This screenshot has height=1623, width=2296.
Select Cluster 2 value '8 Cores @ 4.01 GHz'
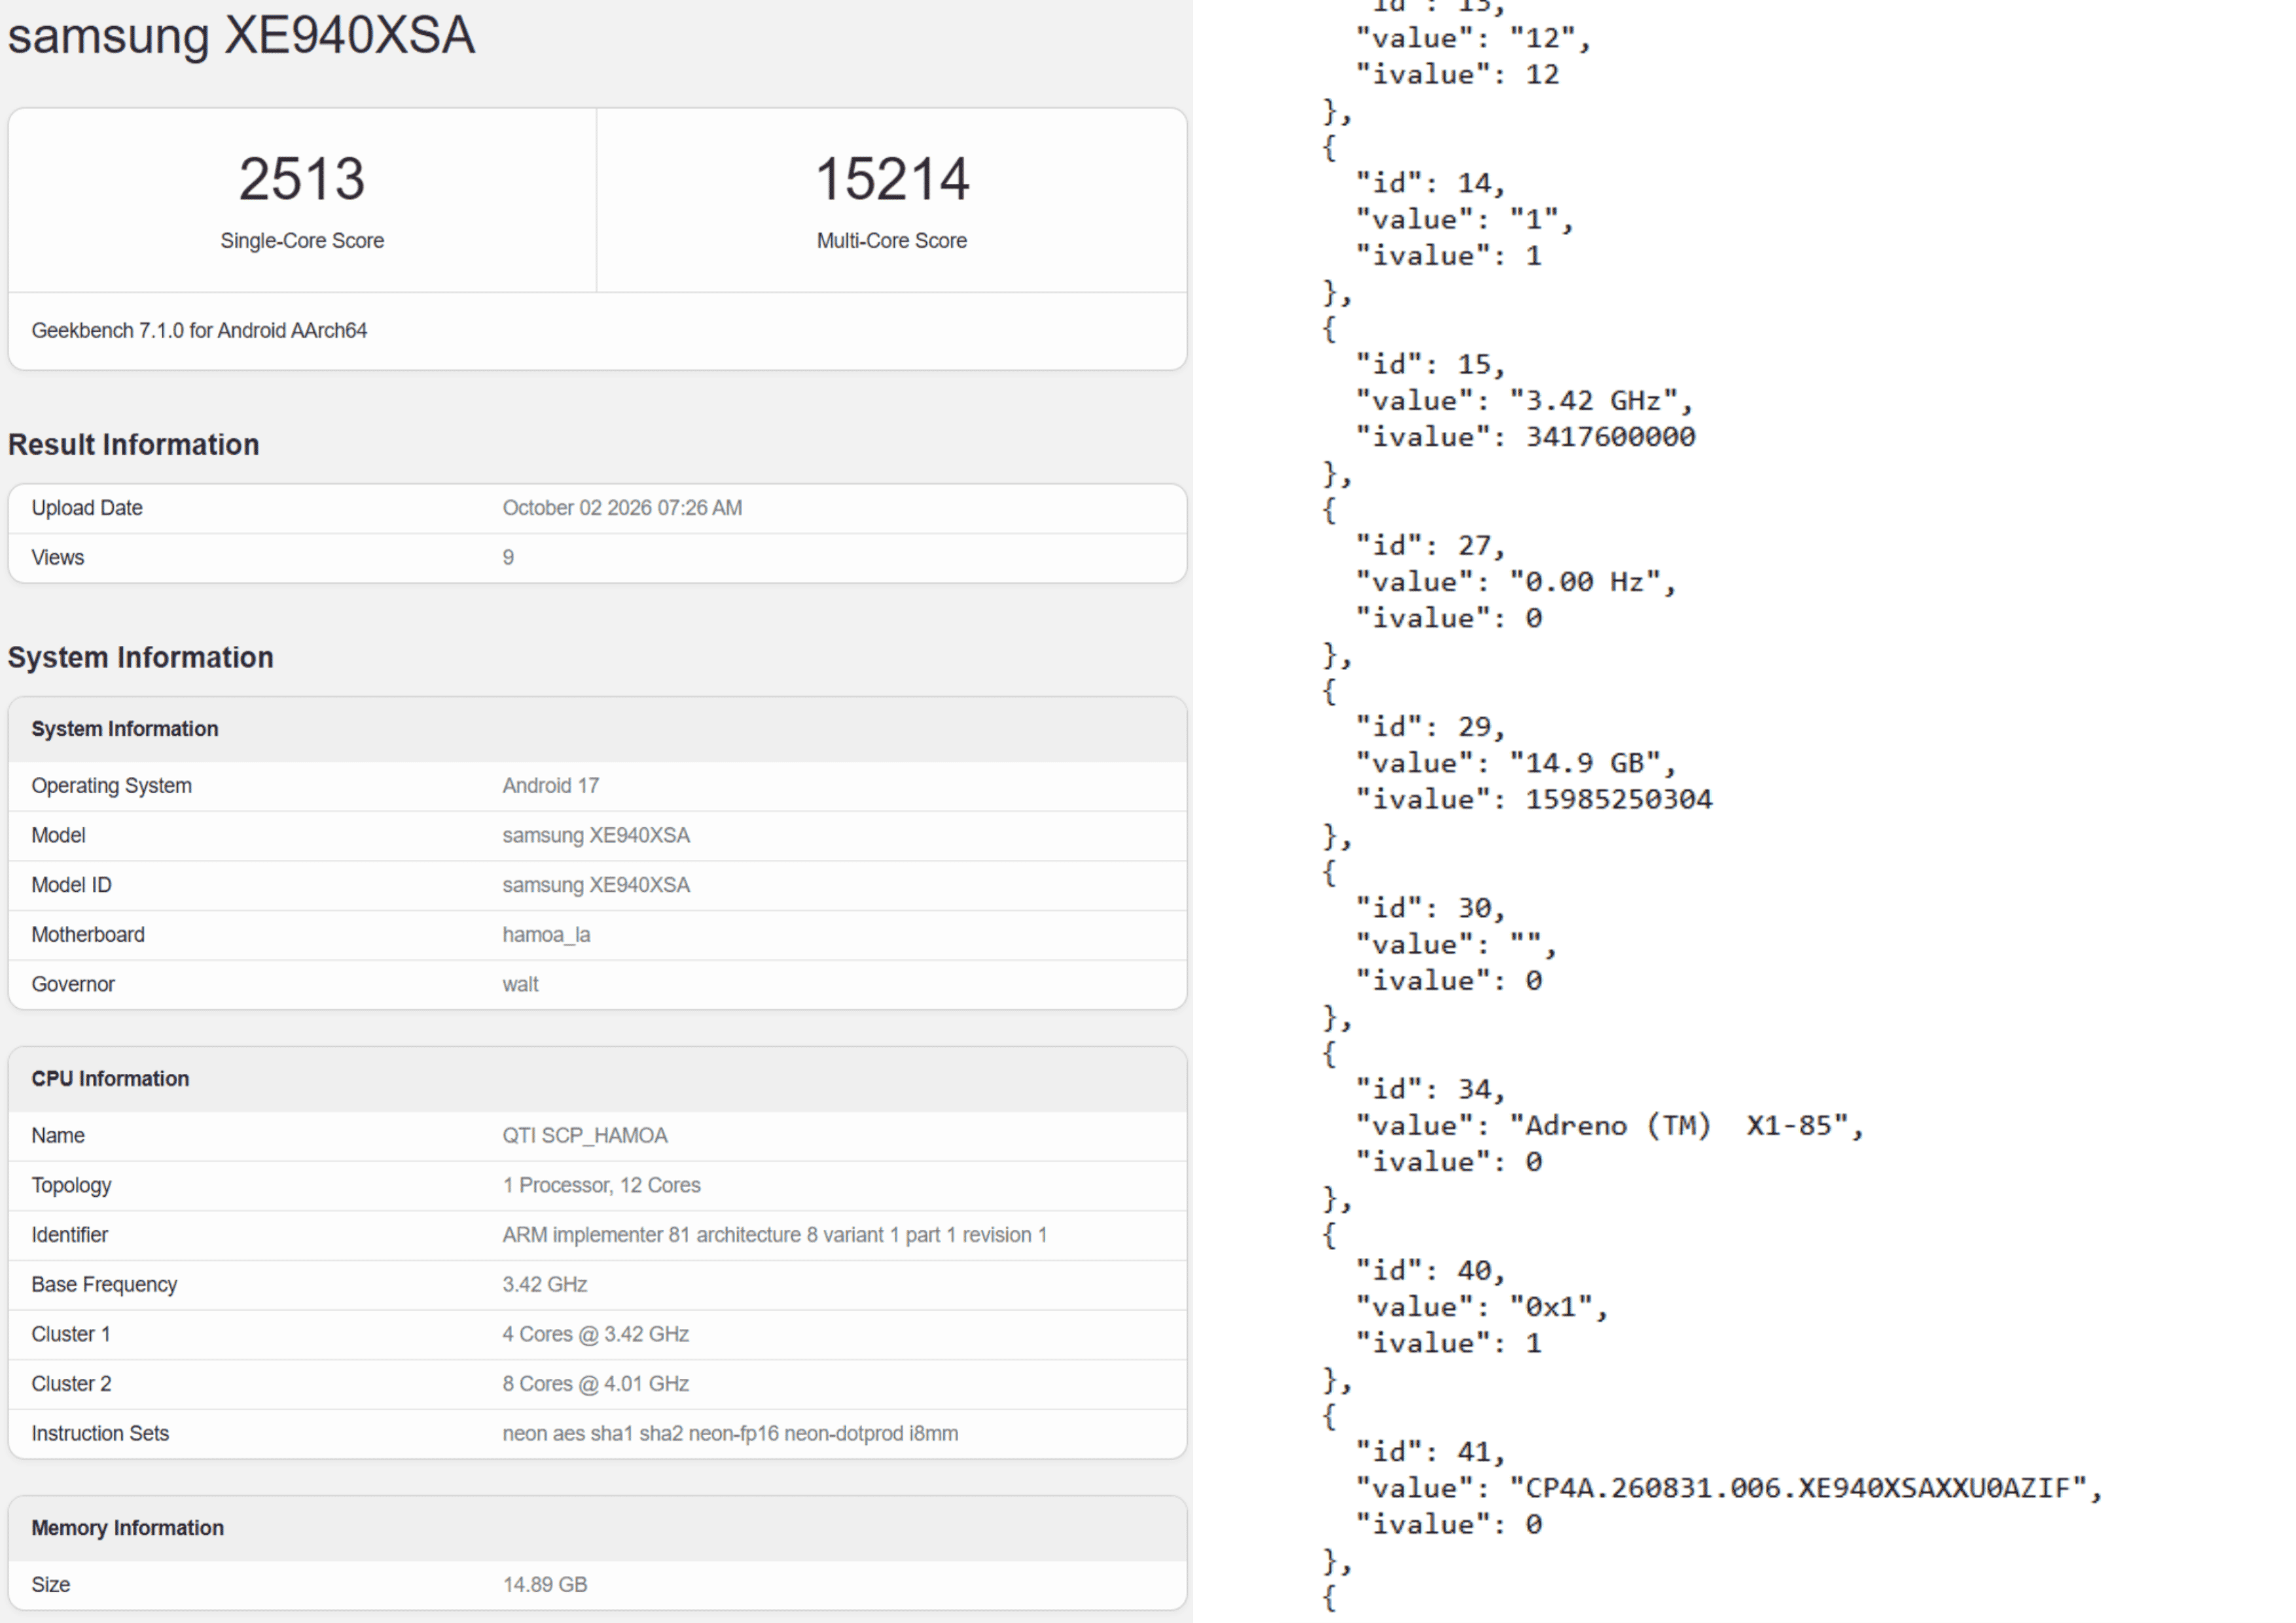(x=595, y=1384)
